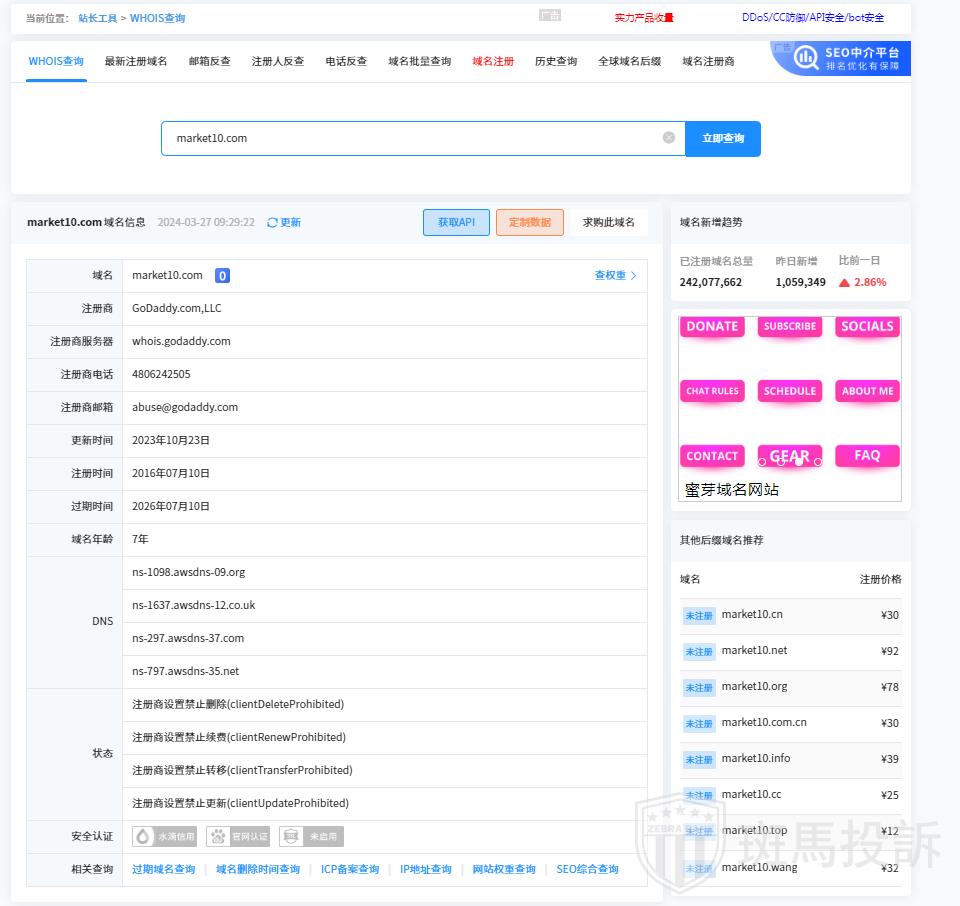Screen dimensions: 960x906
Task: Switch to 邮箱反查 tab
Action: (x=209, y=61)
